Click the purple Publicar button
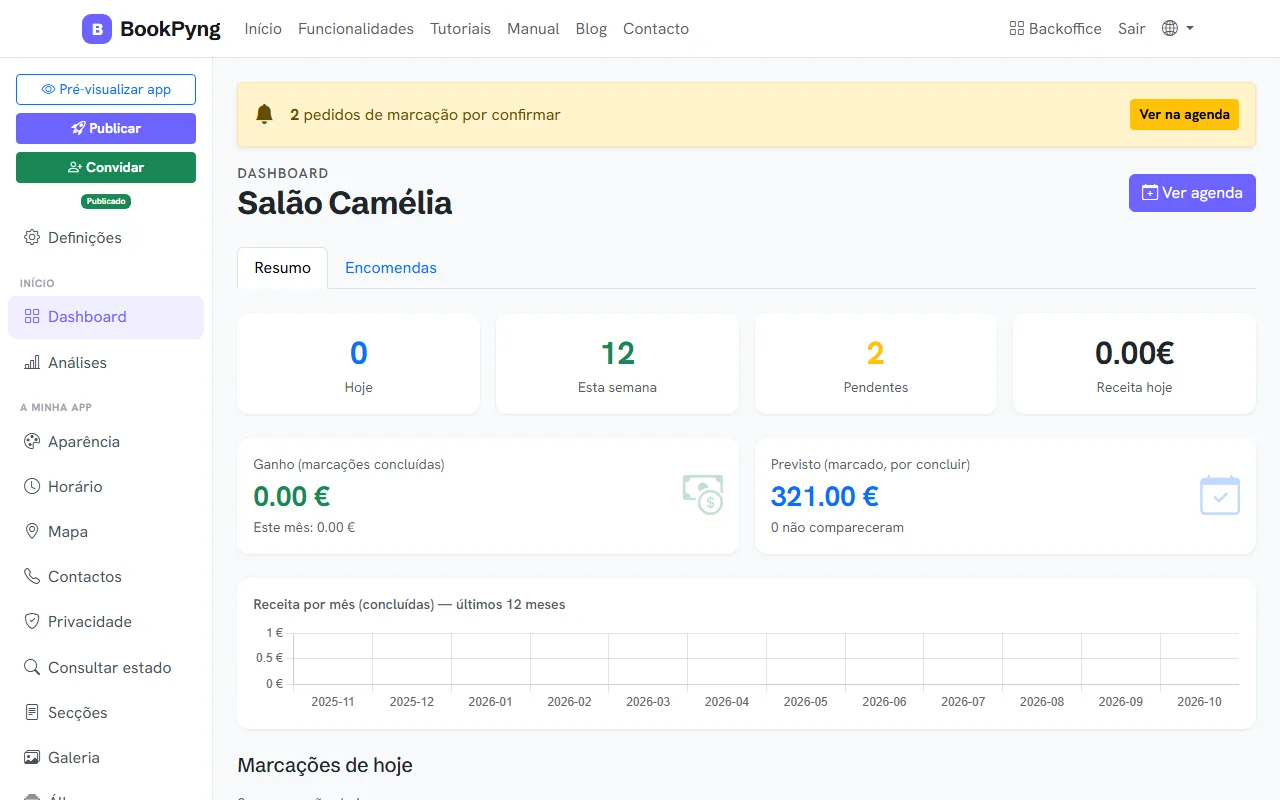 [106, 128]
